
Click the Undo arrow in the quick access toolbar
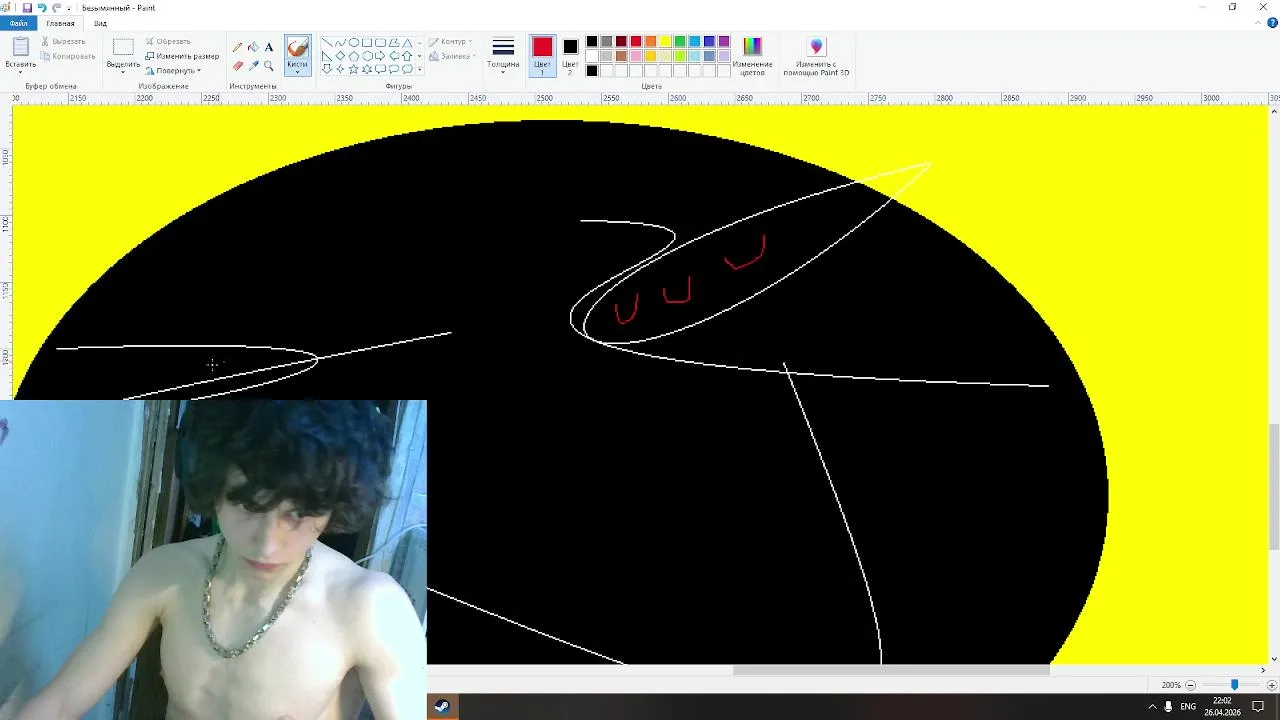point(42,7)
